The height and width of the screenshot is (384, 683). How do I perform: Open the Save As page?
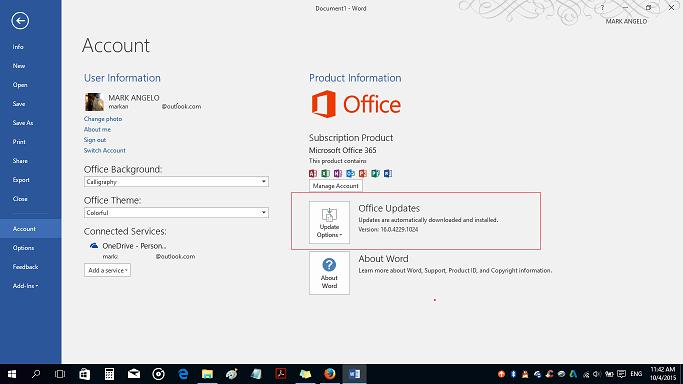coord(23,123)
